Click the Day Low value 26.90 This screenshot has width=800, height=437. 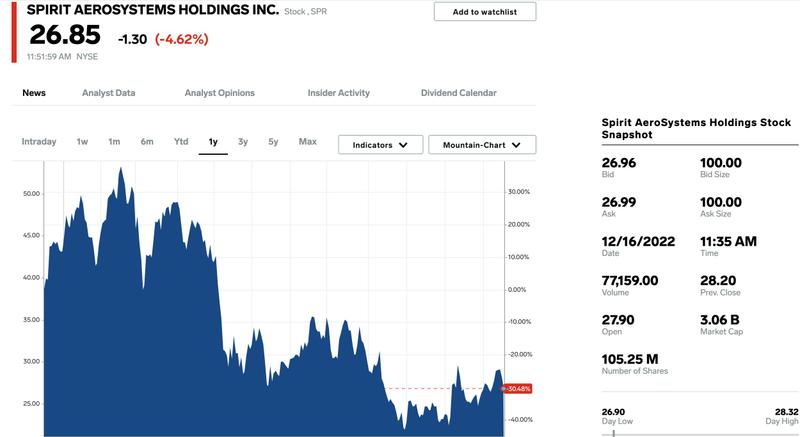tap(613, 412)
